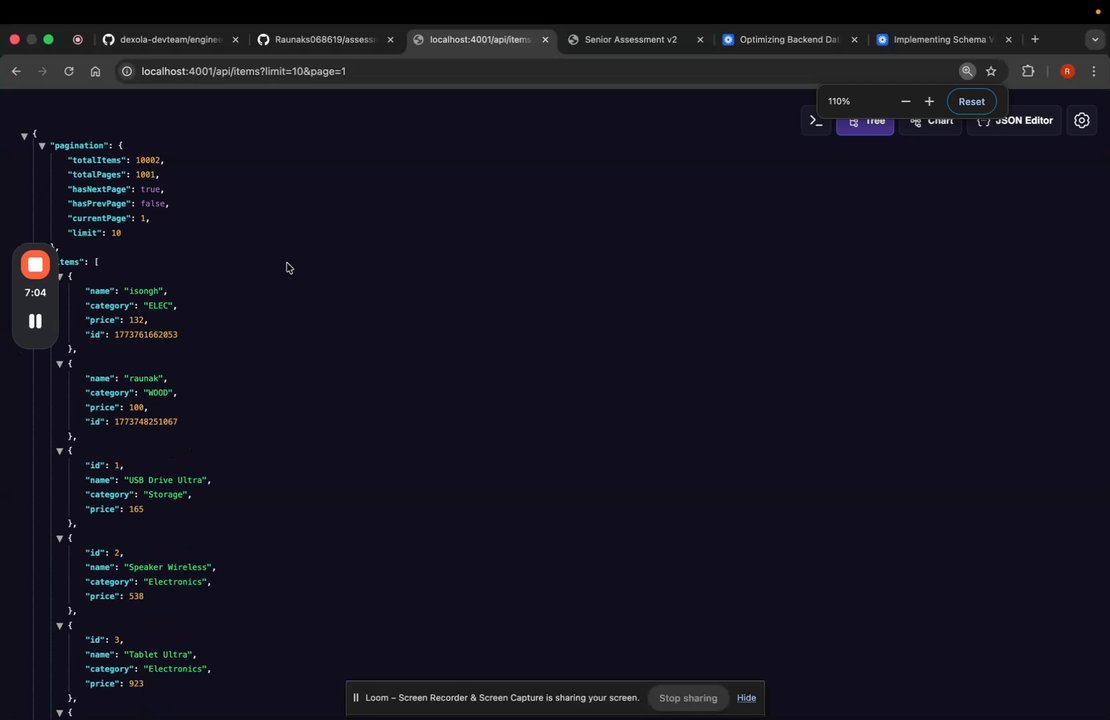The width and height of the screenshot is (1110, 720).
Task: Pause the Loom recording
Action: pyautogui.click(x=35, y=321)
